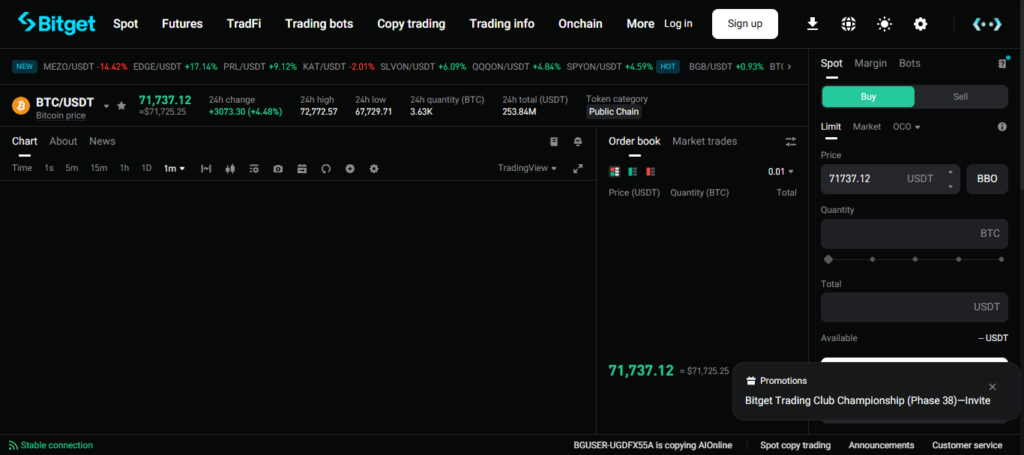Click the quantity percentage slider handle
Image resolution: width=1024 pixels, height=455 pixels.
pos(828,259)
